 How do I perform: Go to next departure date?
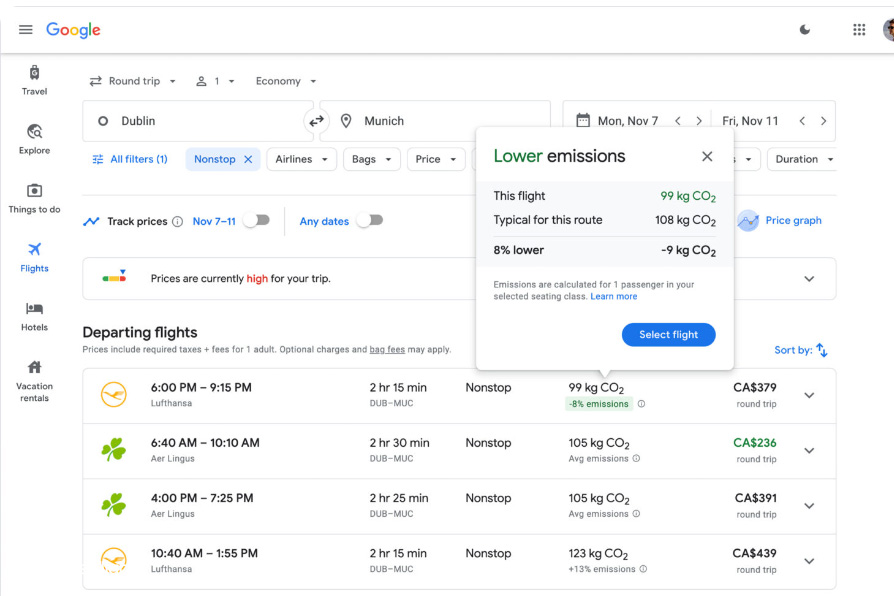click(699, 121)
